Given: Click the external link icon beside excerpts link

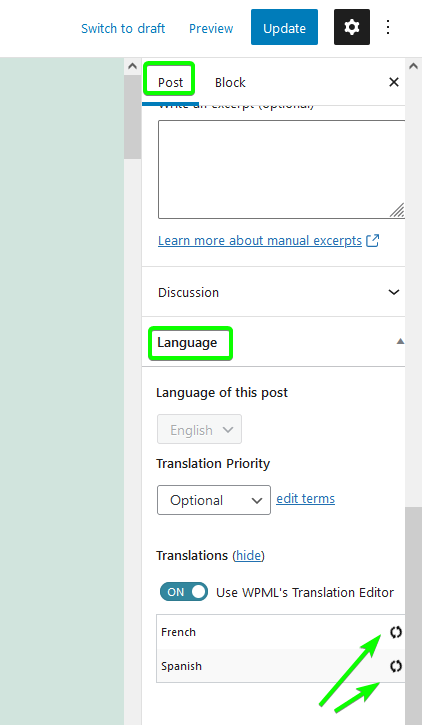Looking at the screenshot, I should (x=373, y=240).
